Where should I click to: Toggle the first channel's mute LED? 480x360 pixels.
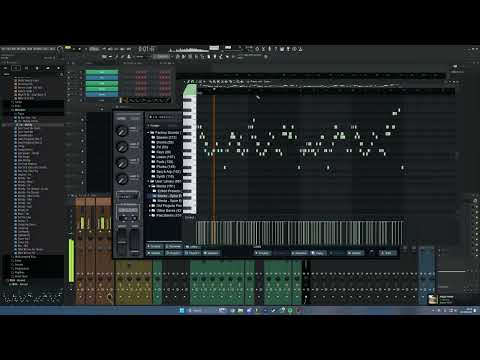[70, 72]
